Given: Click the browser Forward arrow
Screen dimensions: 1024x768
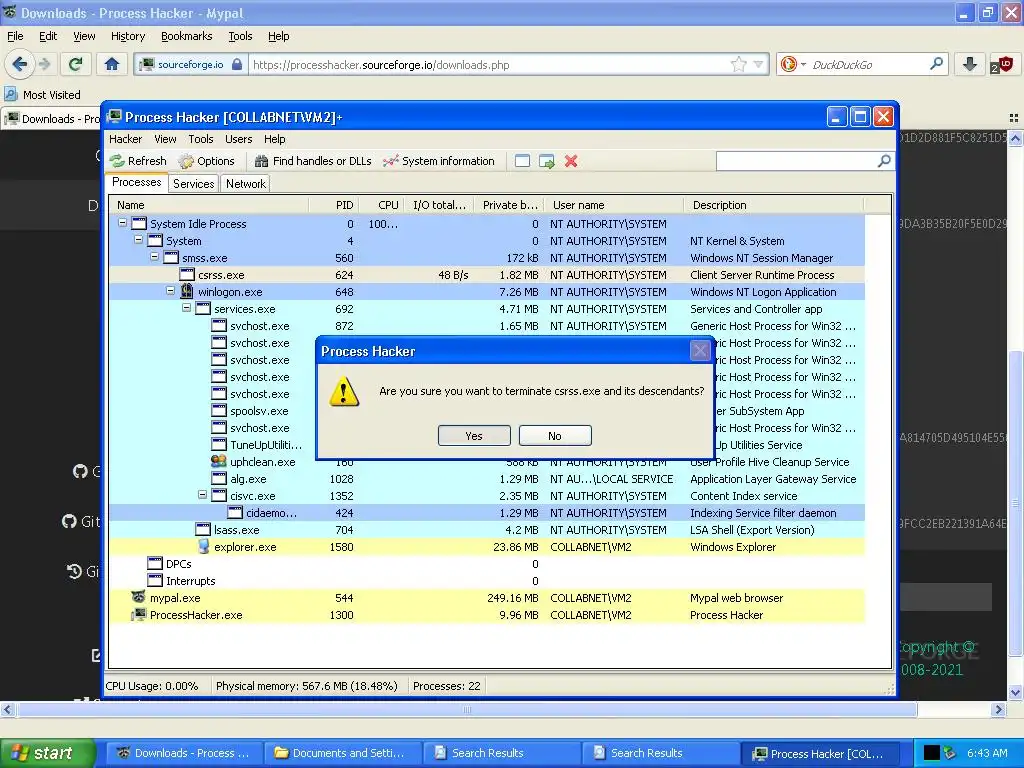Looking at the screenshot, I should click(x=44, y=64).
